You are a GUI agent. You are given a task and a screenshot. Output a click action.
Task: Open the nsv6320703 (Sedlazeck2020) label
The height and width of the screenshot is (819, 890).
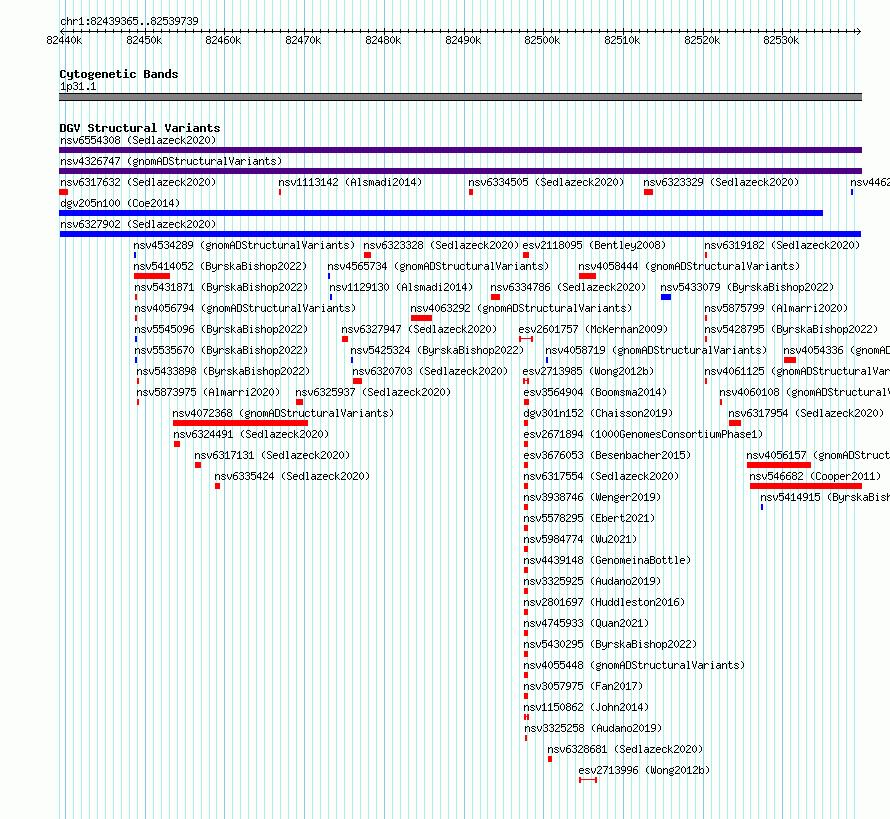[x=430, y=371]
